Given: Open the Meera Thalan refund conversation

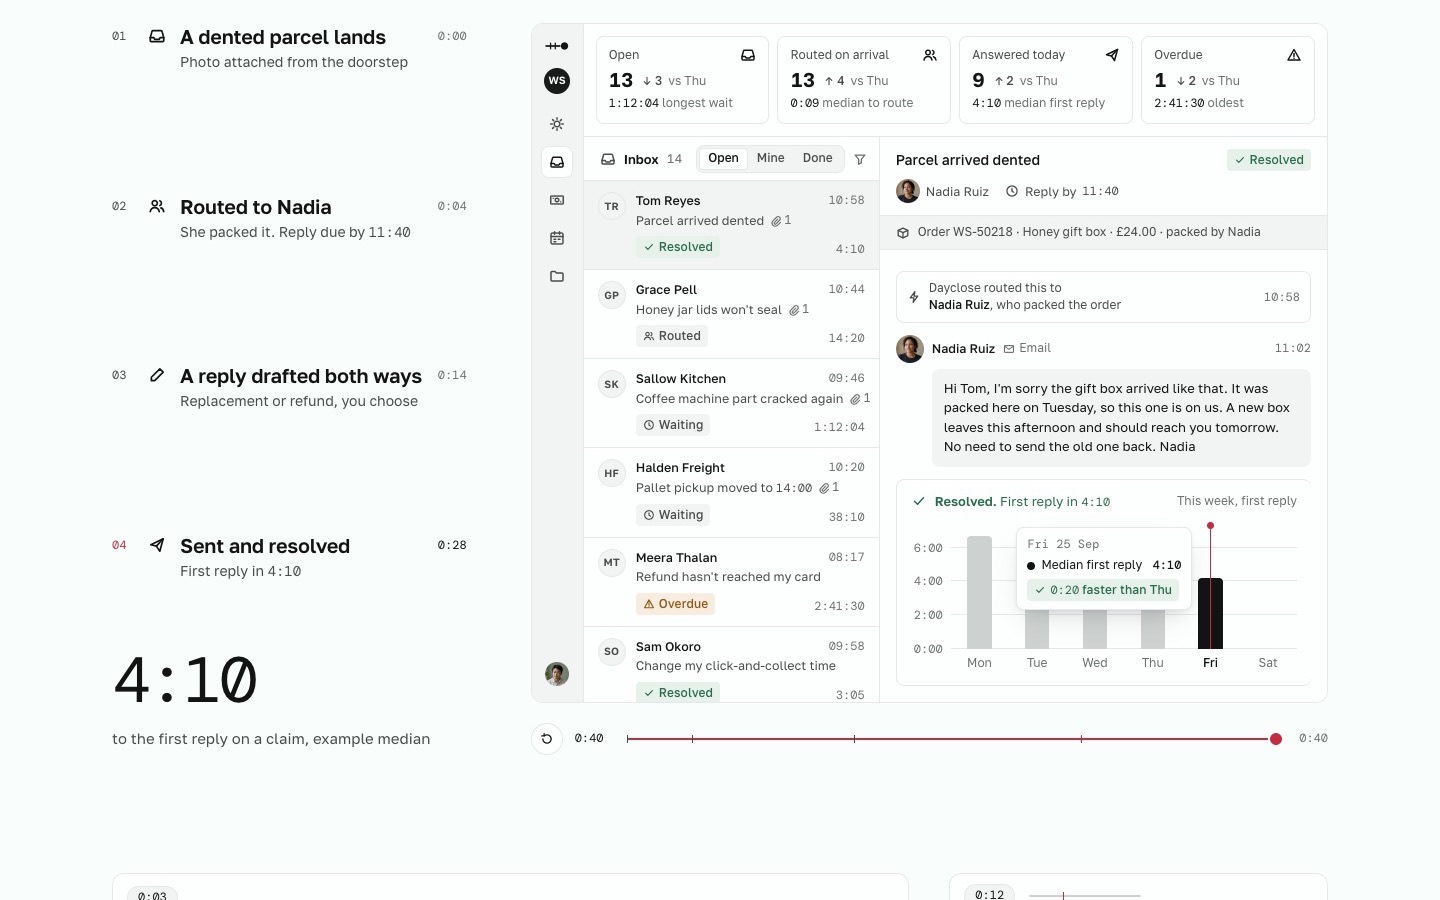Looking at the screenshot, I should point(731,582).
